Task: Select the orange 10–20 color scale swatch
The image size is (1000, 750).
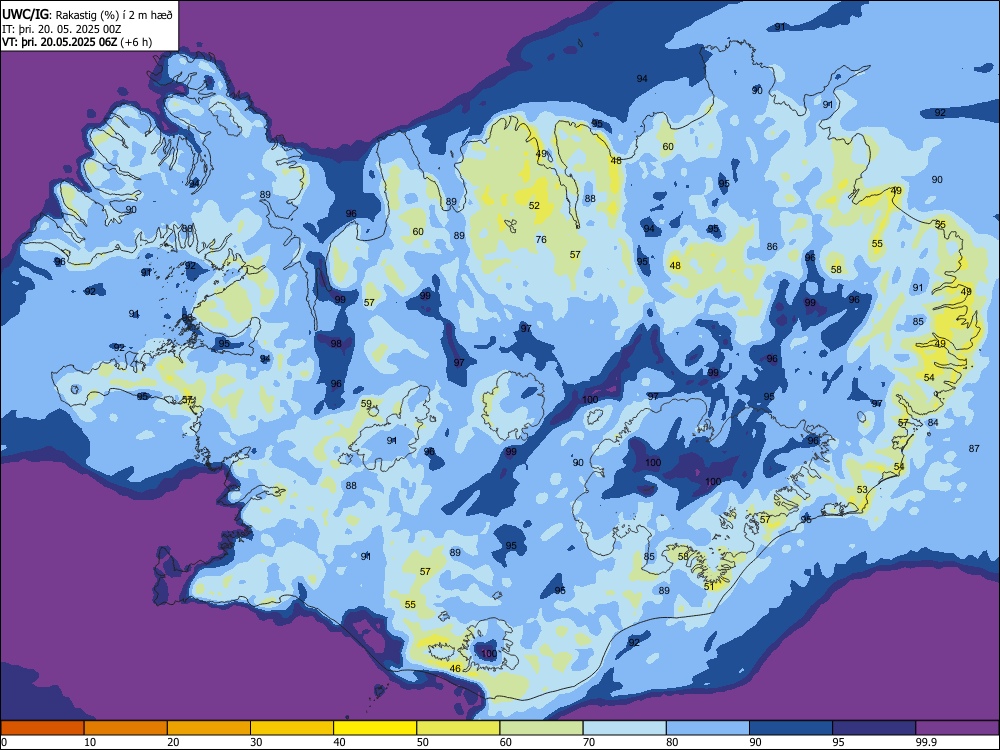Action: [x=126, y=728]
